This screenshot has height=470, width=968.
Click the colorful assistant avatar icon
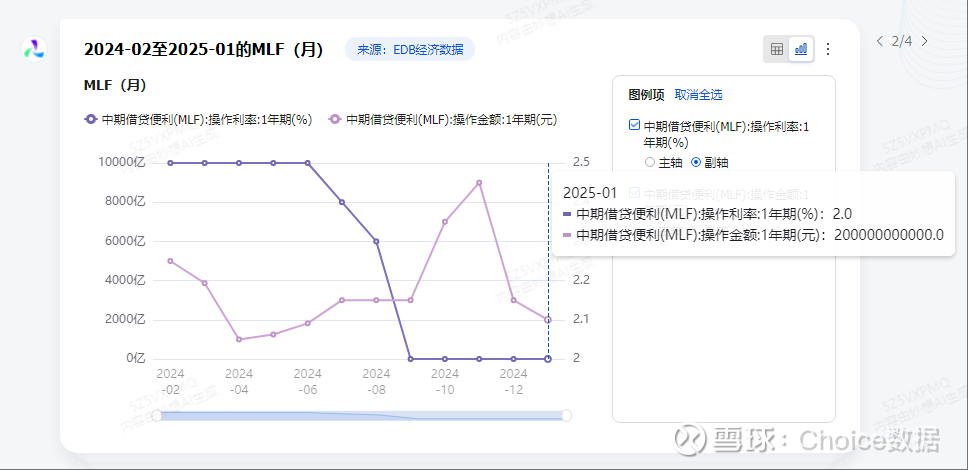[33, 49]
